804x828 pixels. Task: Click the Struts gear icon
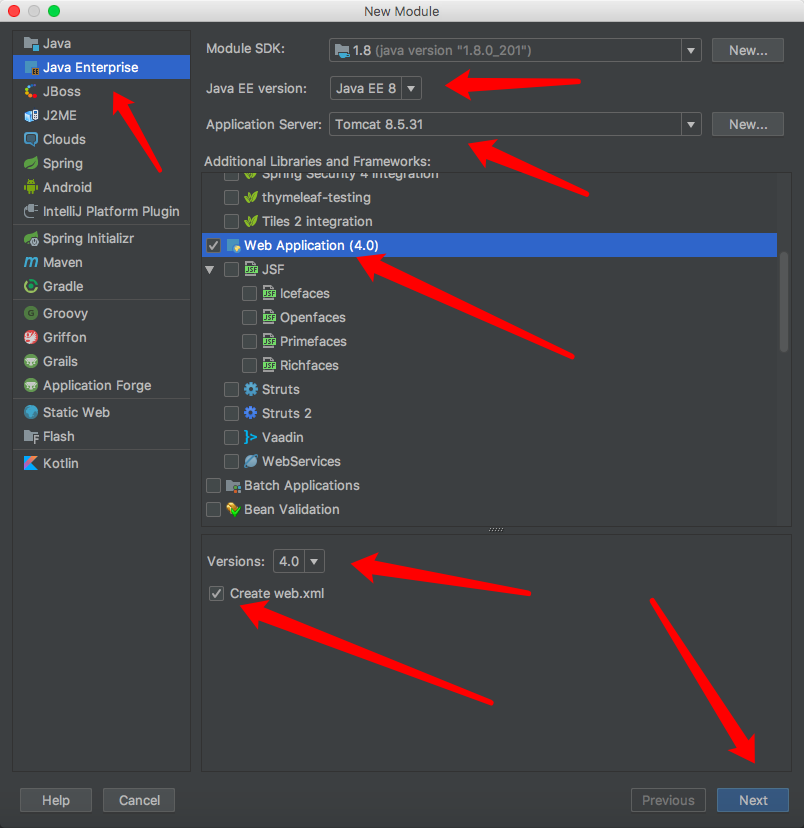(x=251, y=389)
